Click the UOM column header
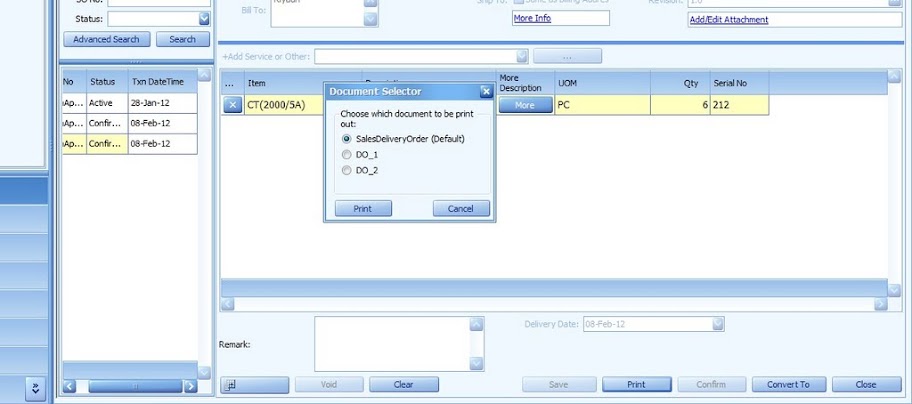 (x=603, y=83)
